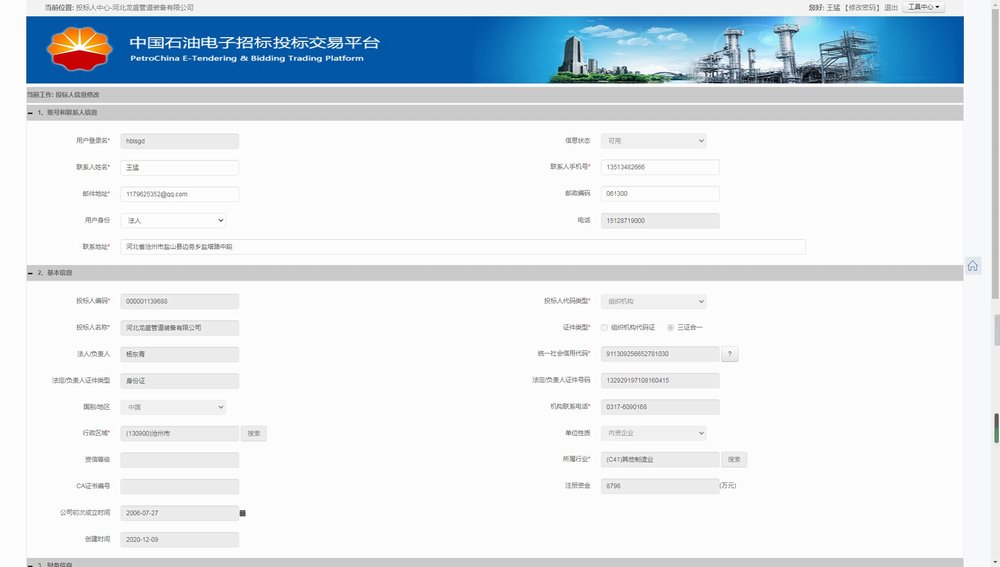Click the 法定/负责人证件类型 field
This screenshot has width=1000, height=567.
pos(179,381)
